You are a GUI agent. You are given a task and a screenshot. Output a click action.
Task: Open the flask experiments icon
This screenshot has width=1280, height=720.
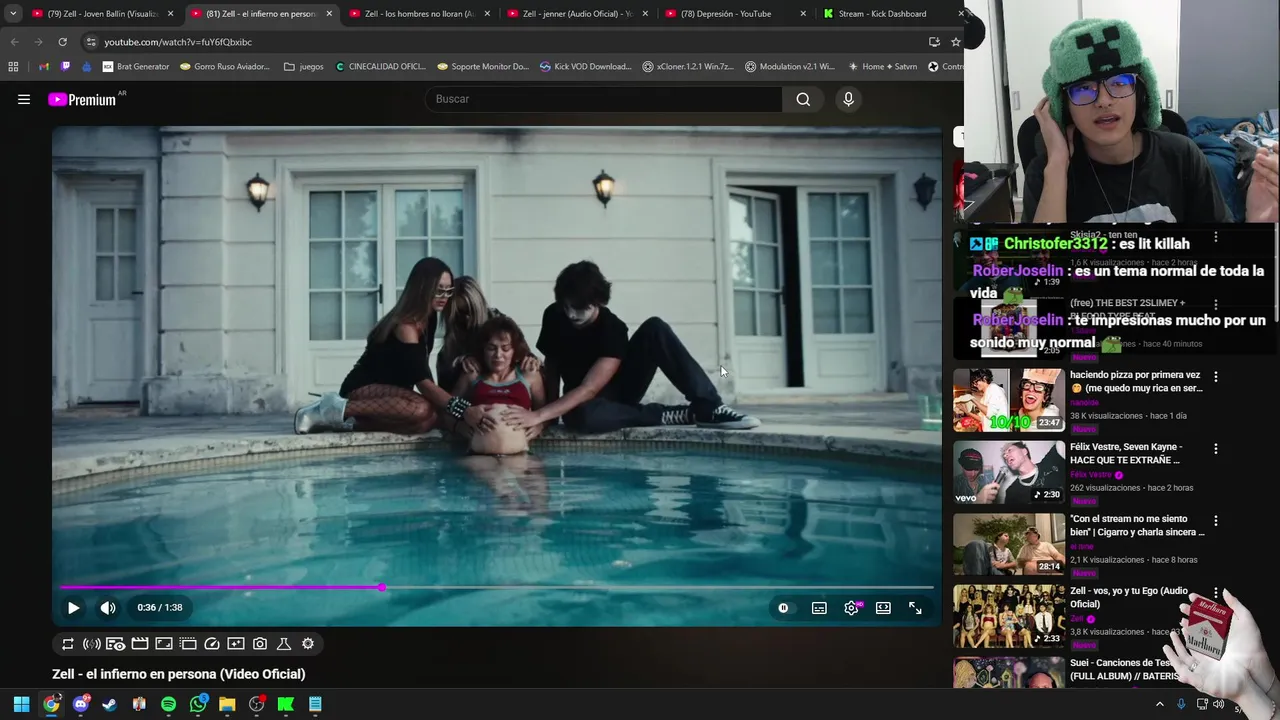click(284, 644)
